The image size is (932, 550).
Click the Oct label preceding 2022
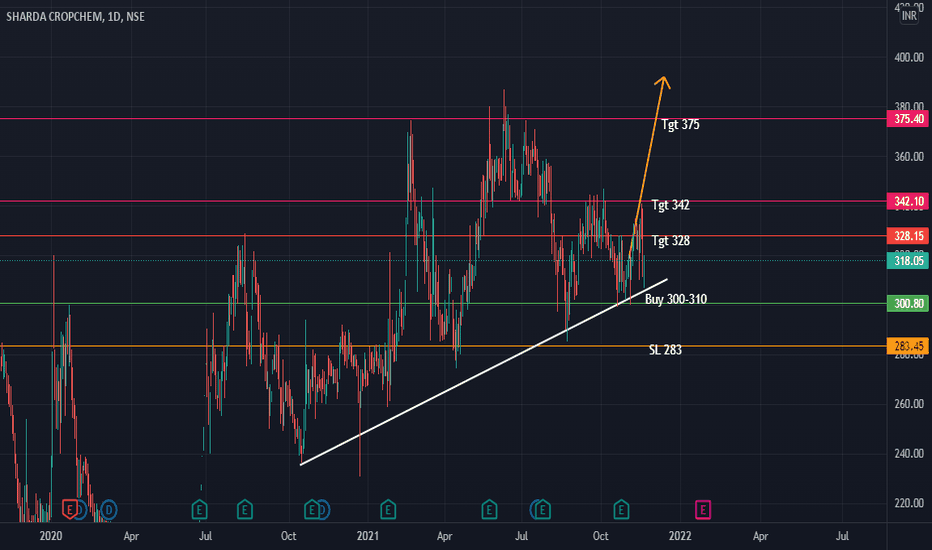pos(600,536)
